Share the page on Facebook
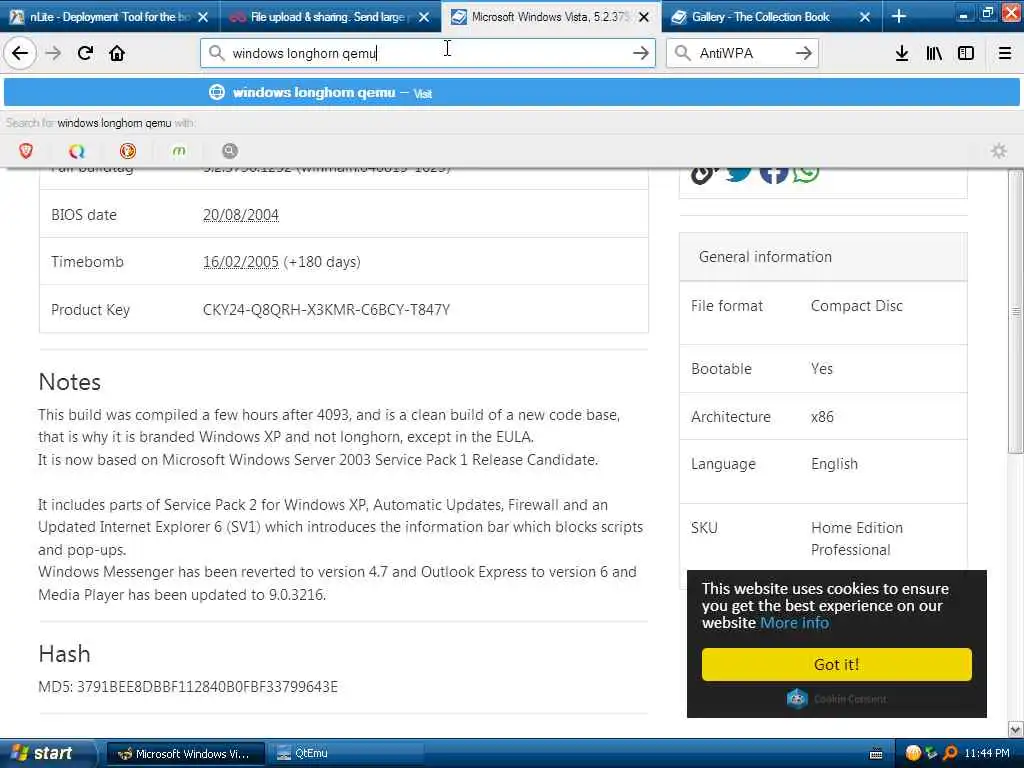 click(774, 175)
